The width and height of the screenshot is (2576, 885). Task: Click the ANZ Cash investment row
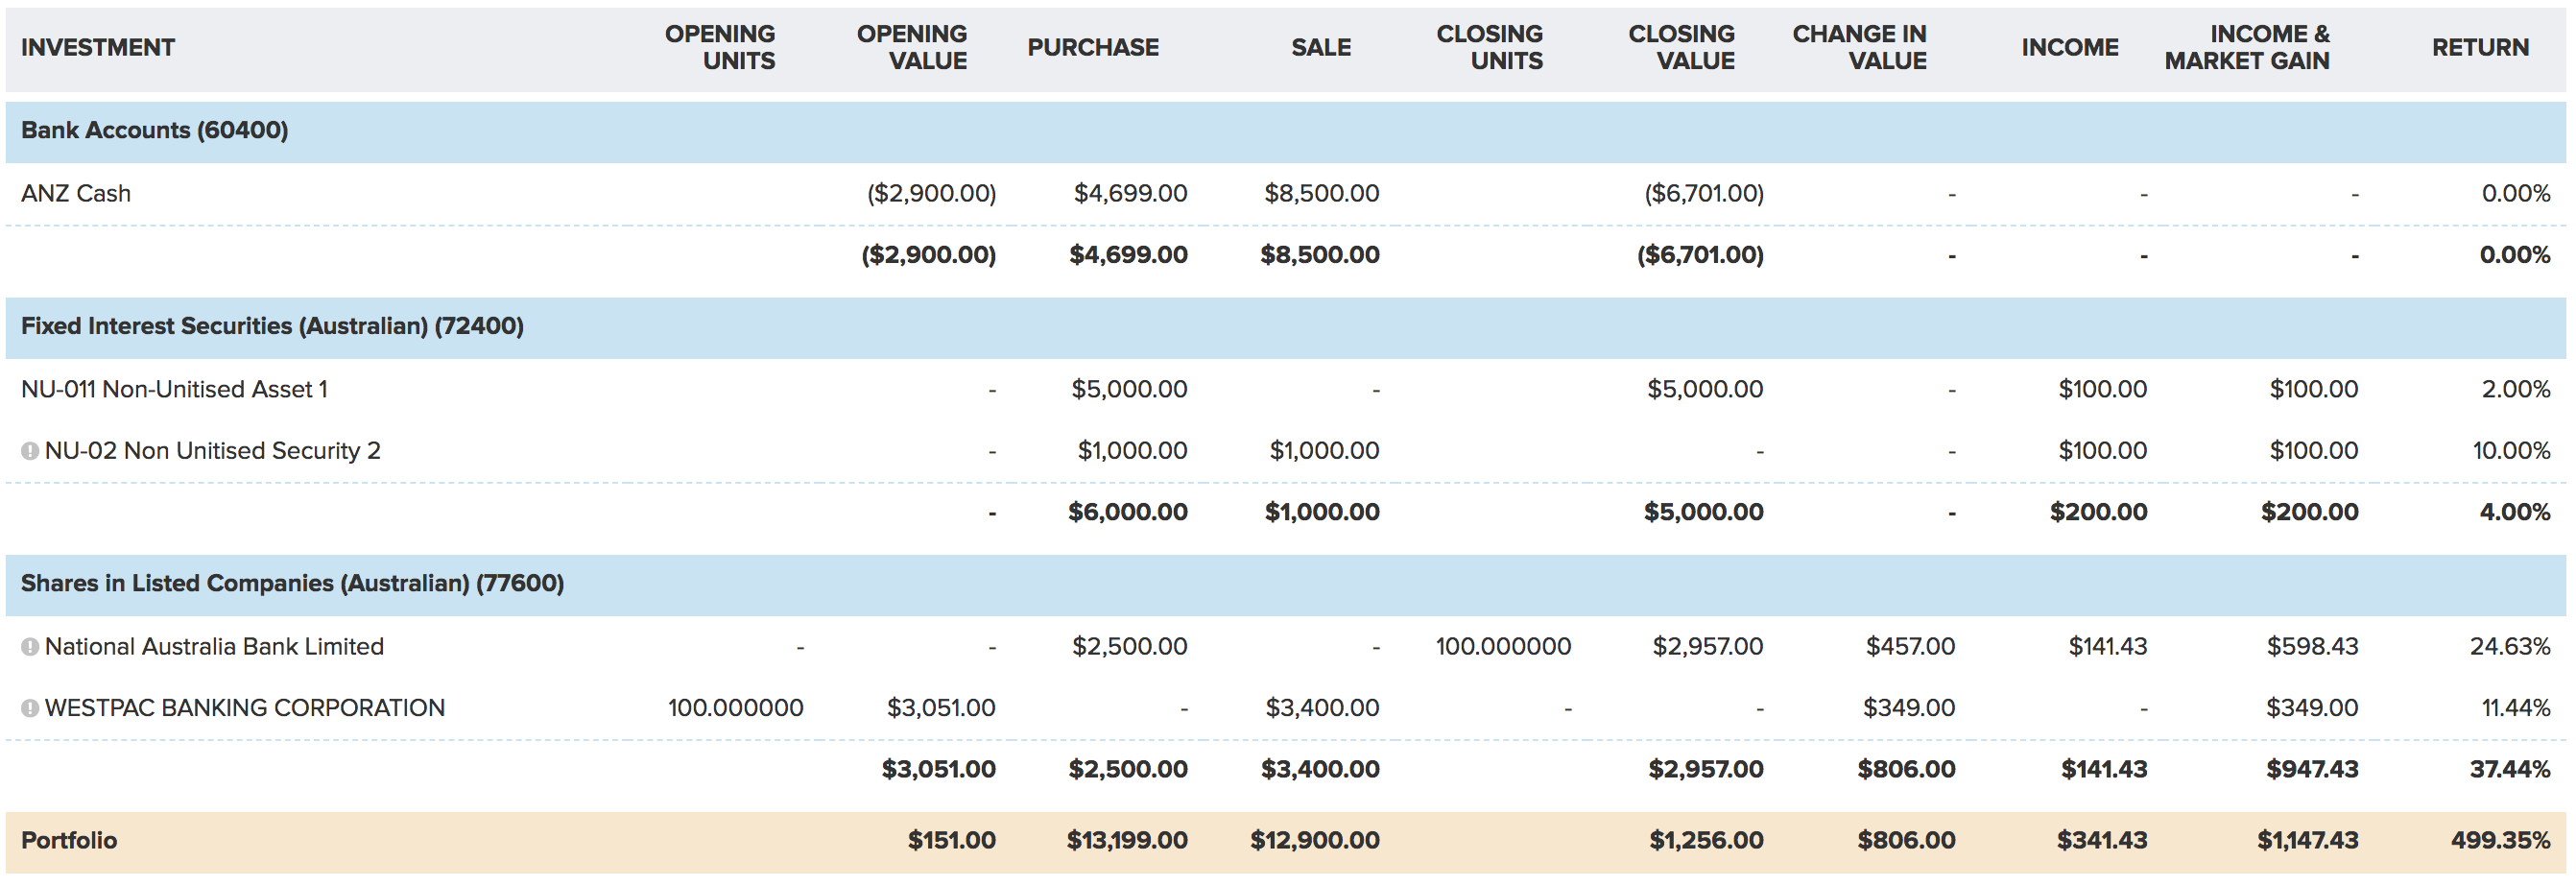(76, 193)
